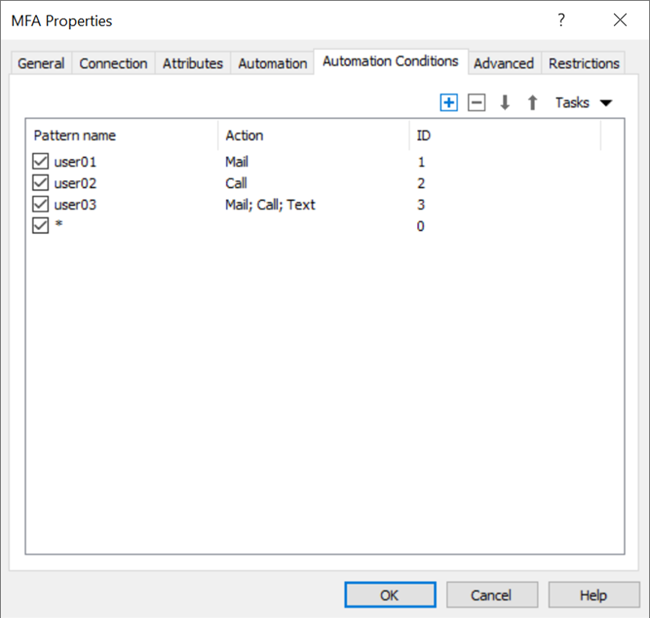Uncheck the user01 pattern checkbox
This screenshot has width=650, height=618.
[41, 161]
